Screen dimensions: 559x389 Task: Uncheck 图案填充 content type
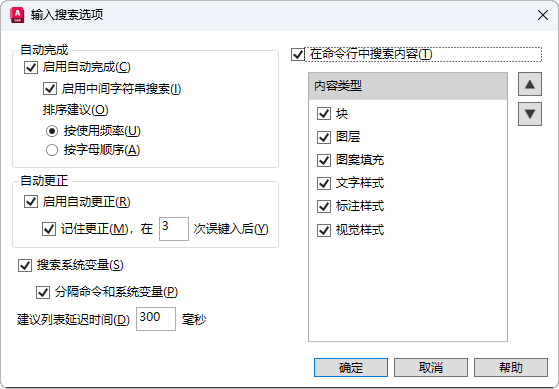pyautogui.click(x=324, y=160)
